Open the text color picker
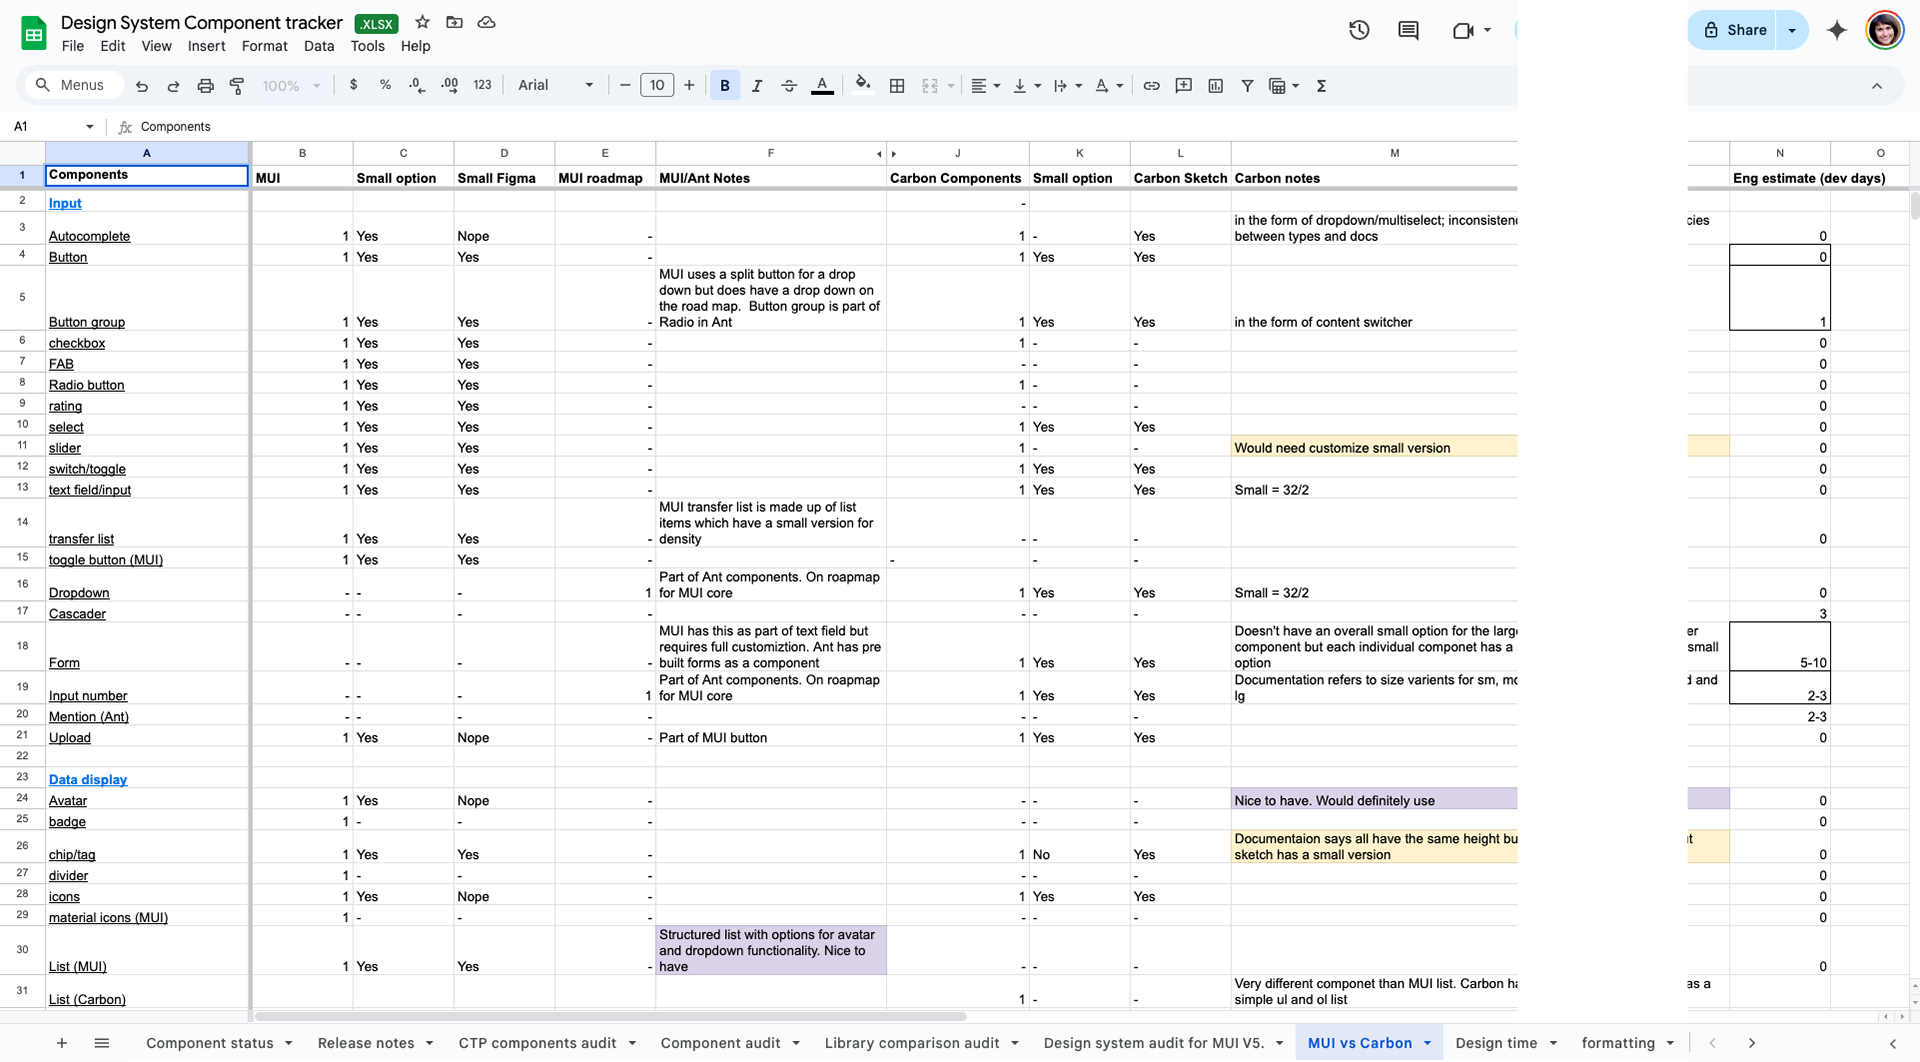Screen dimensions: 1920x1062 pos(822,86)
